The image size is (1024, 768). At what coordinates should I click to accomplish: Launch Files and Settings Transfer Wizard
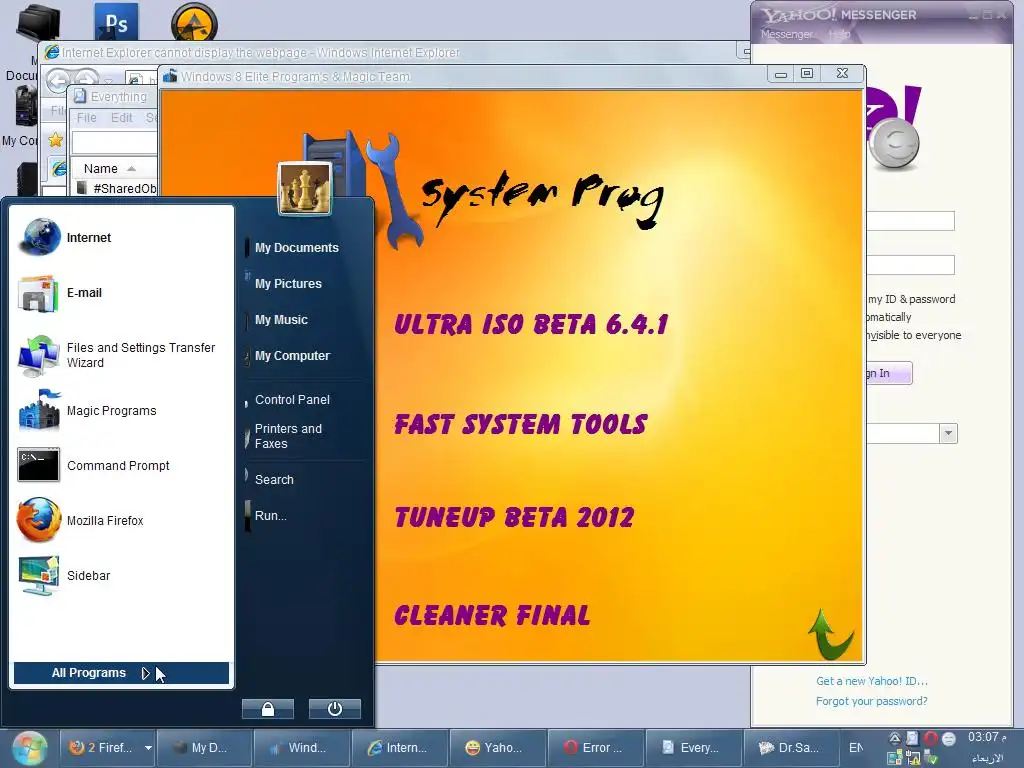click(122, 355)
